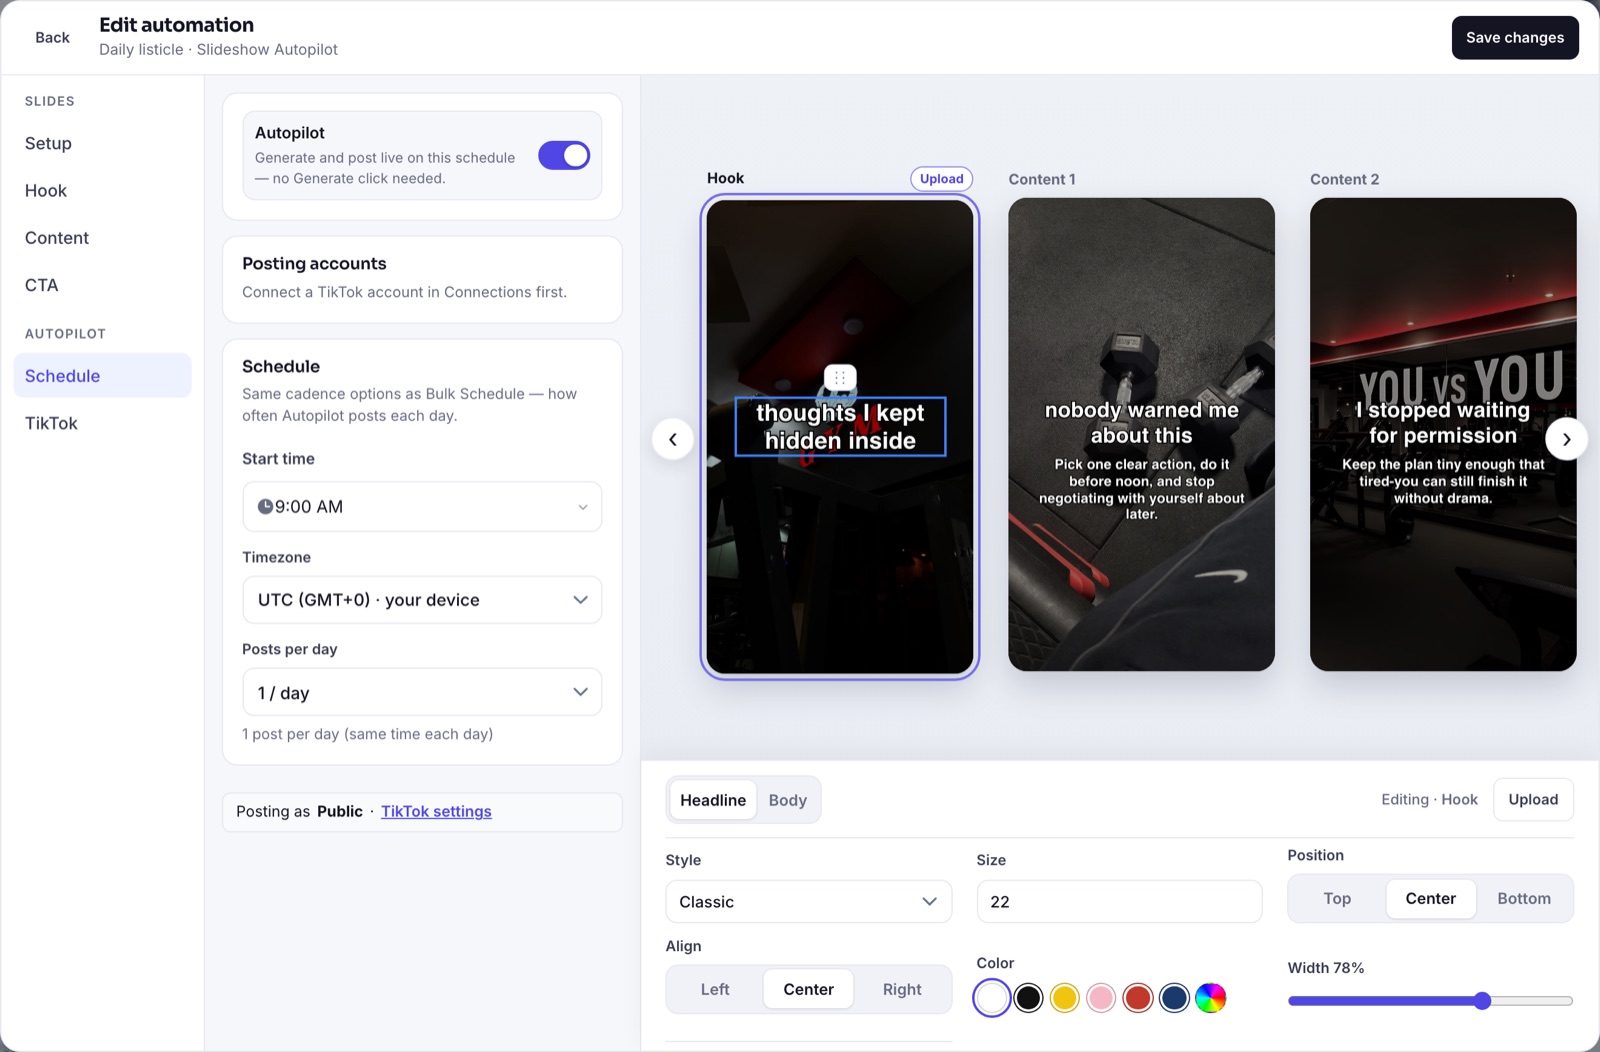
Task: Align headline text Right
Action: click(902, 989)
